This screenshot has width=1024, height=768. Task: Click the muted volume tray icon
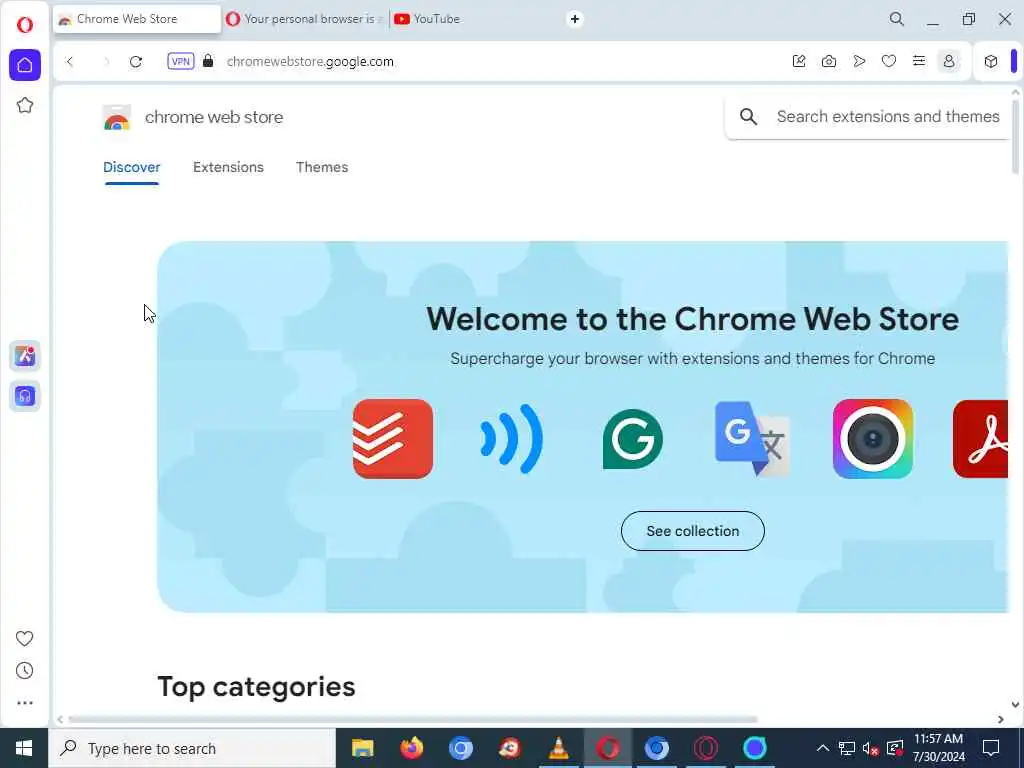point(870,748)
